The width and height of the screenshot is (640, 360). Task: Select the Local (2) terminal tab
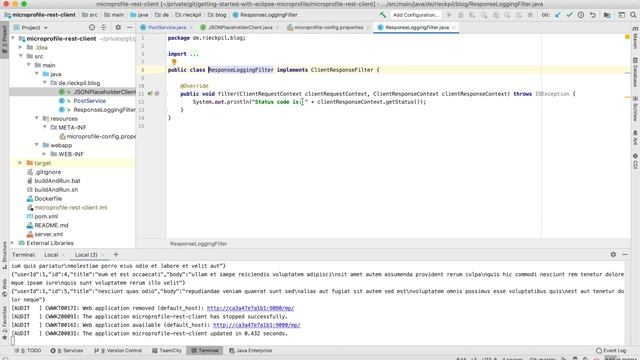(86, 255)
